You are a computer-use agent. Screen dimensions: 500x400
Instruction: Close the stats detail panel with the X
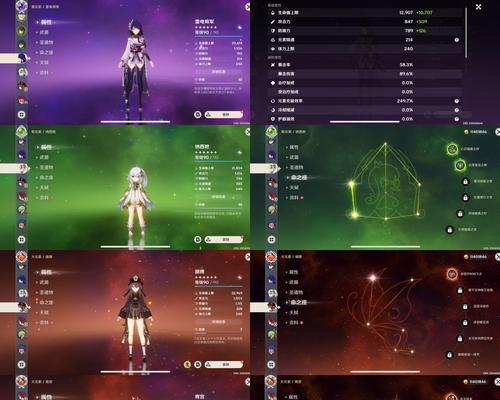pos(478,7)
